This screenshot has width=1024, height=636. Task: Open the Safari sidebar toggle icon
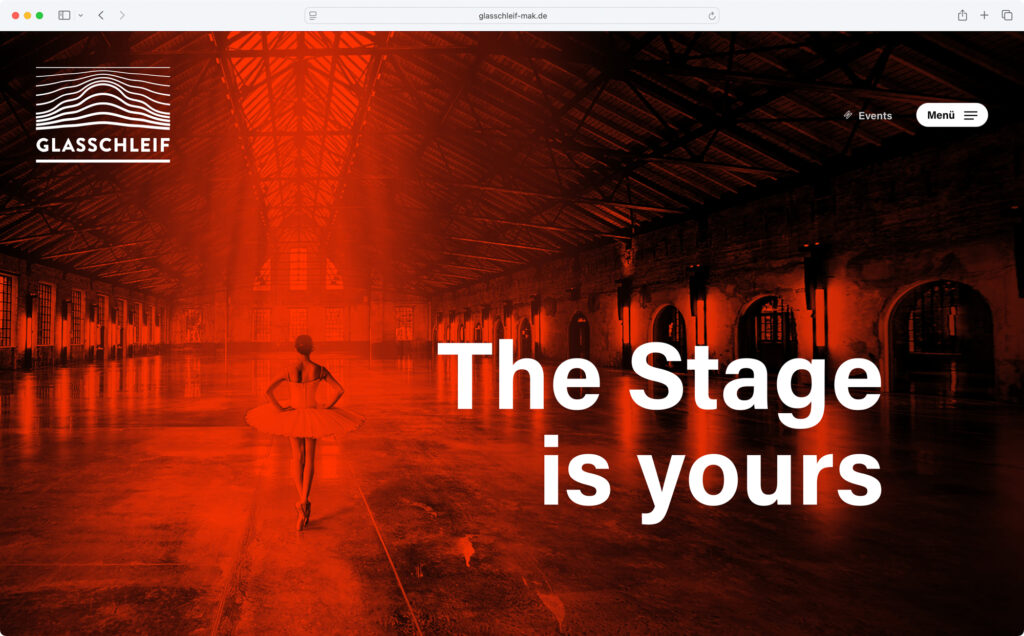pos(64,15)
